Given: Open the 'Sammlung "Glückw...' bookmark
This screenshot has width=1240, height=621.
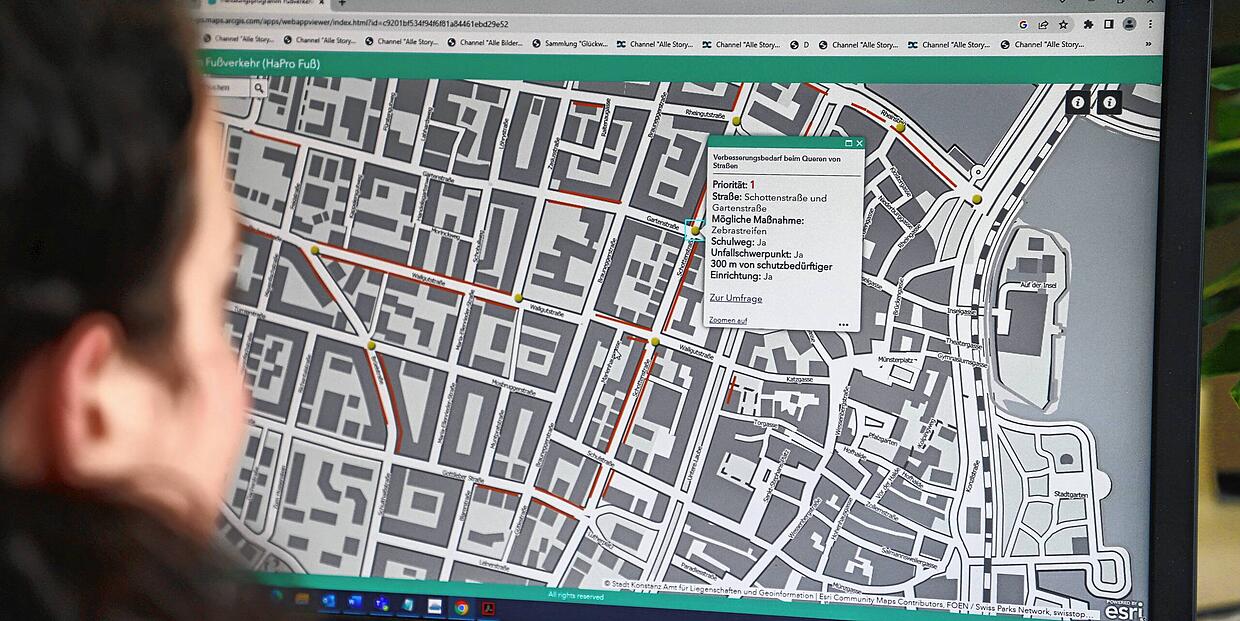Looking at the screenshot, I should coord(569,44).
